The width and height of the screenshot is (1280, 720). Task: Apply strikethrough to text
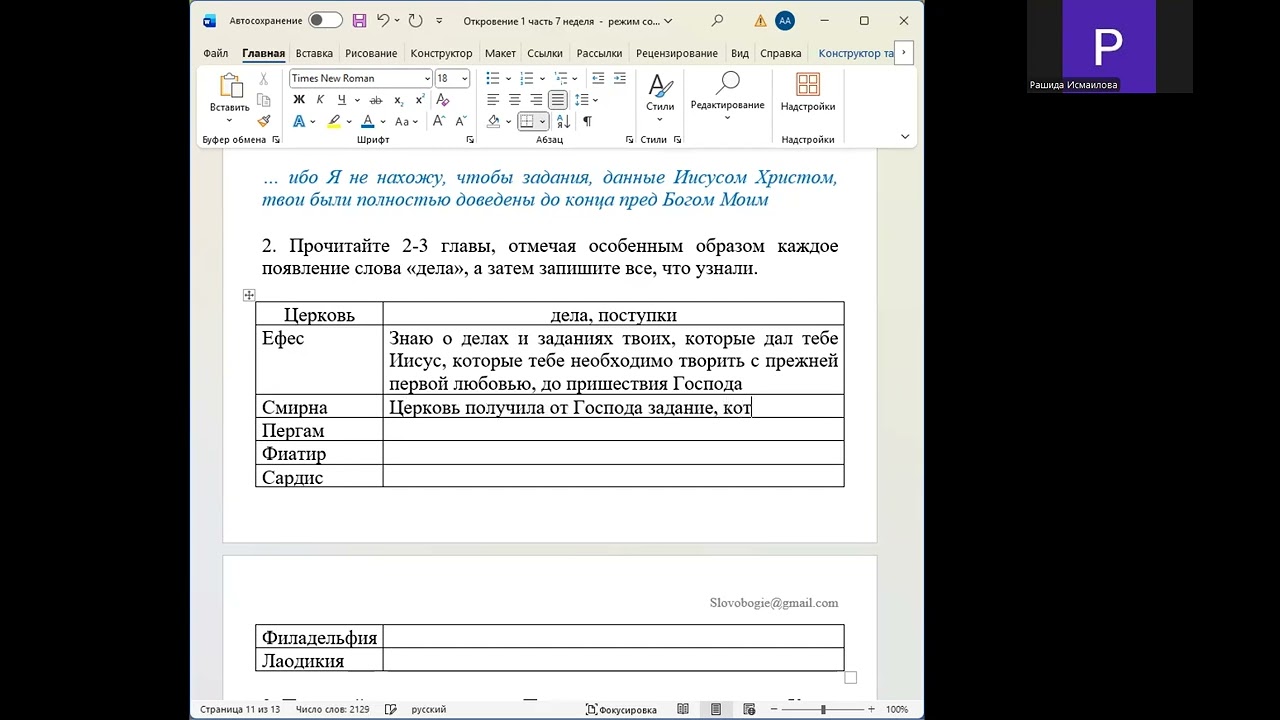pos(376,100)
